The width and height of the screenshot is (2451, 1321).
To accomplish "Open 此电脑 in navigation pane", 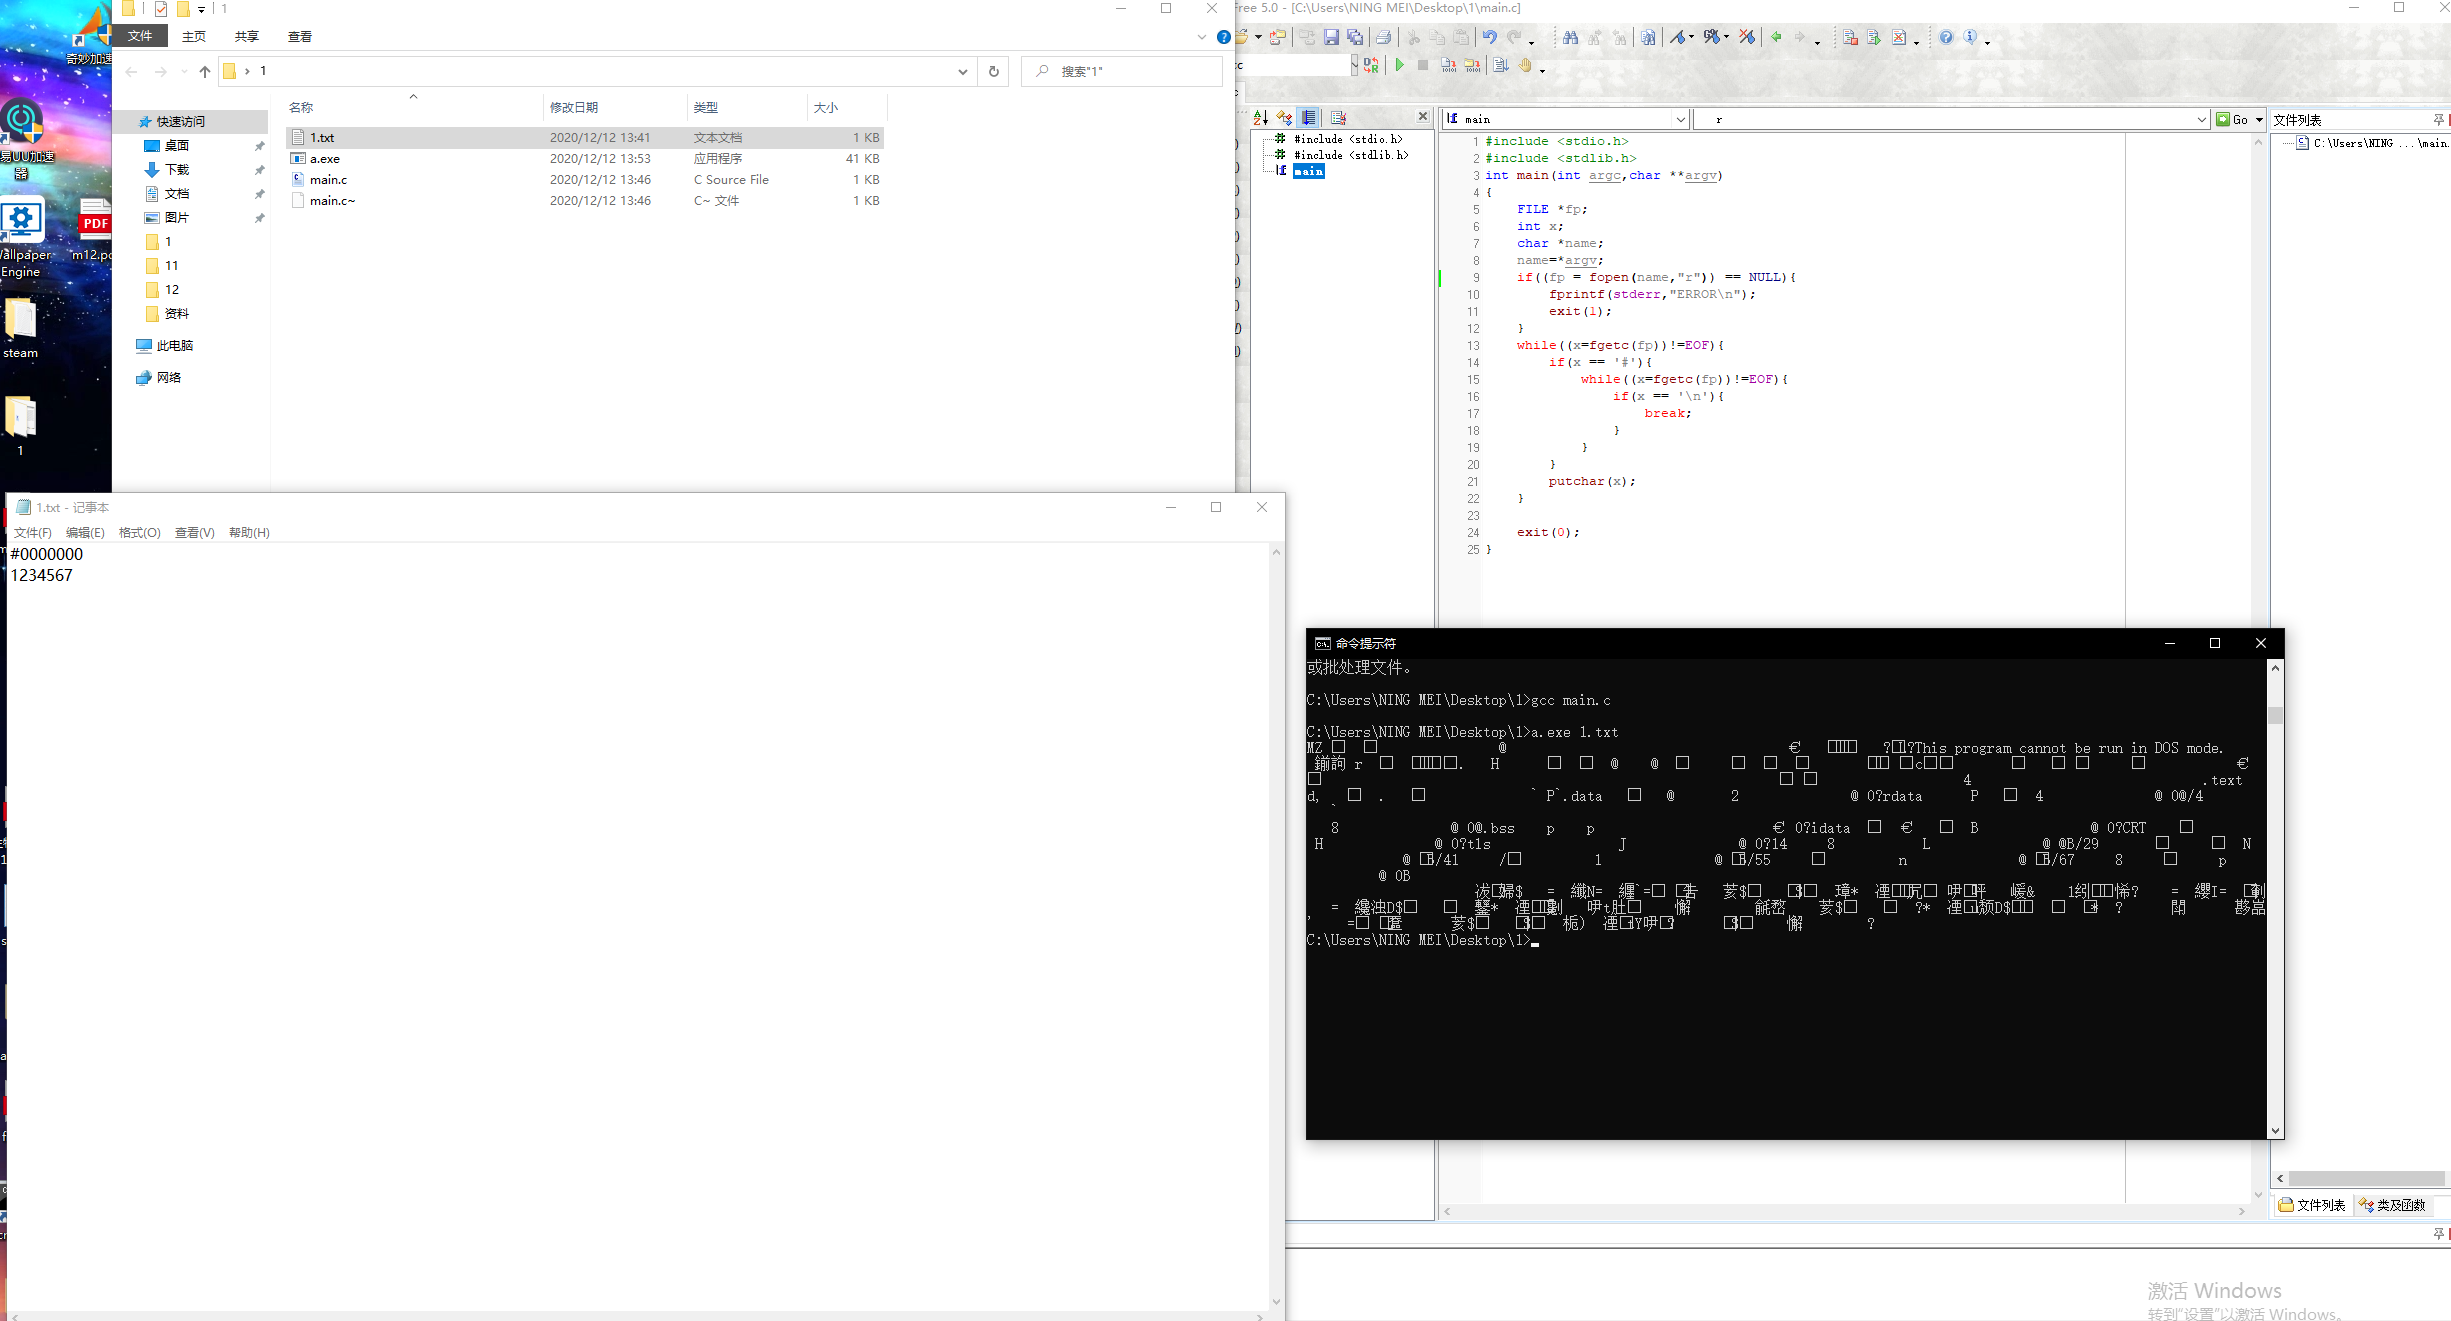I will (x=174, y=346).
